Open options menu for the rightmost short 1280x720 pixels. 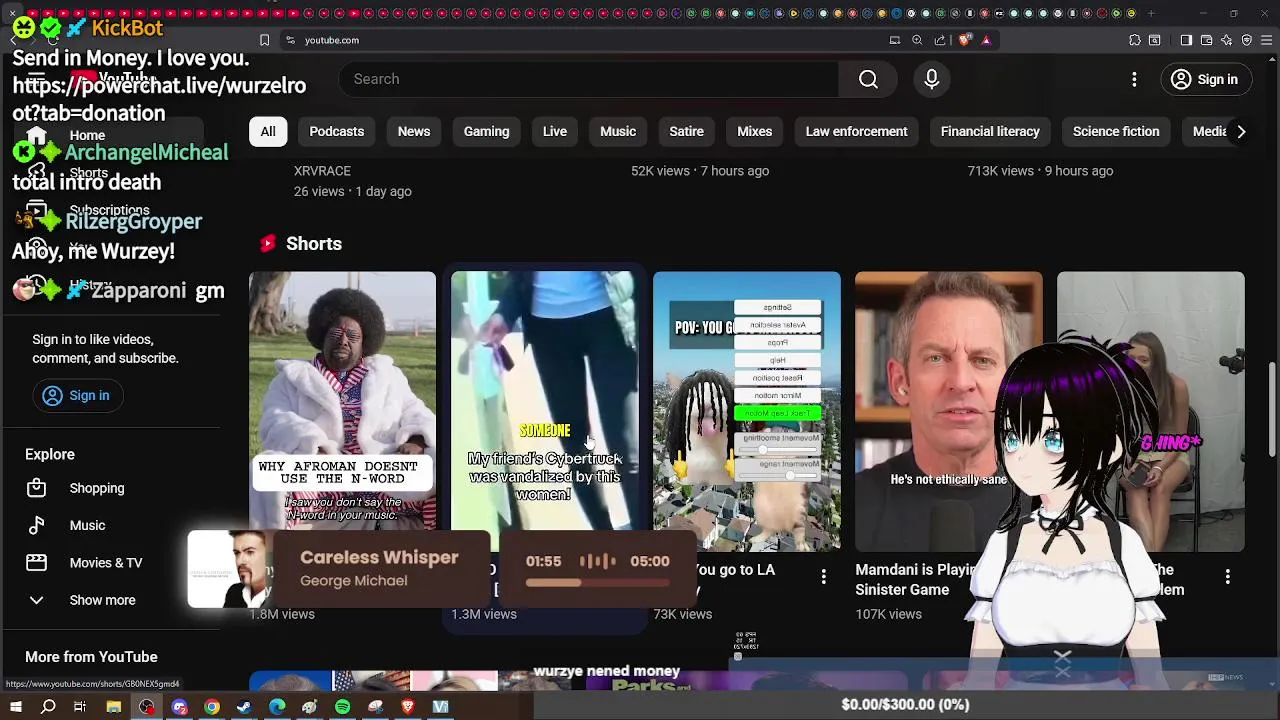tap(1227, 577)
